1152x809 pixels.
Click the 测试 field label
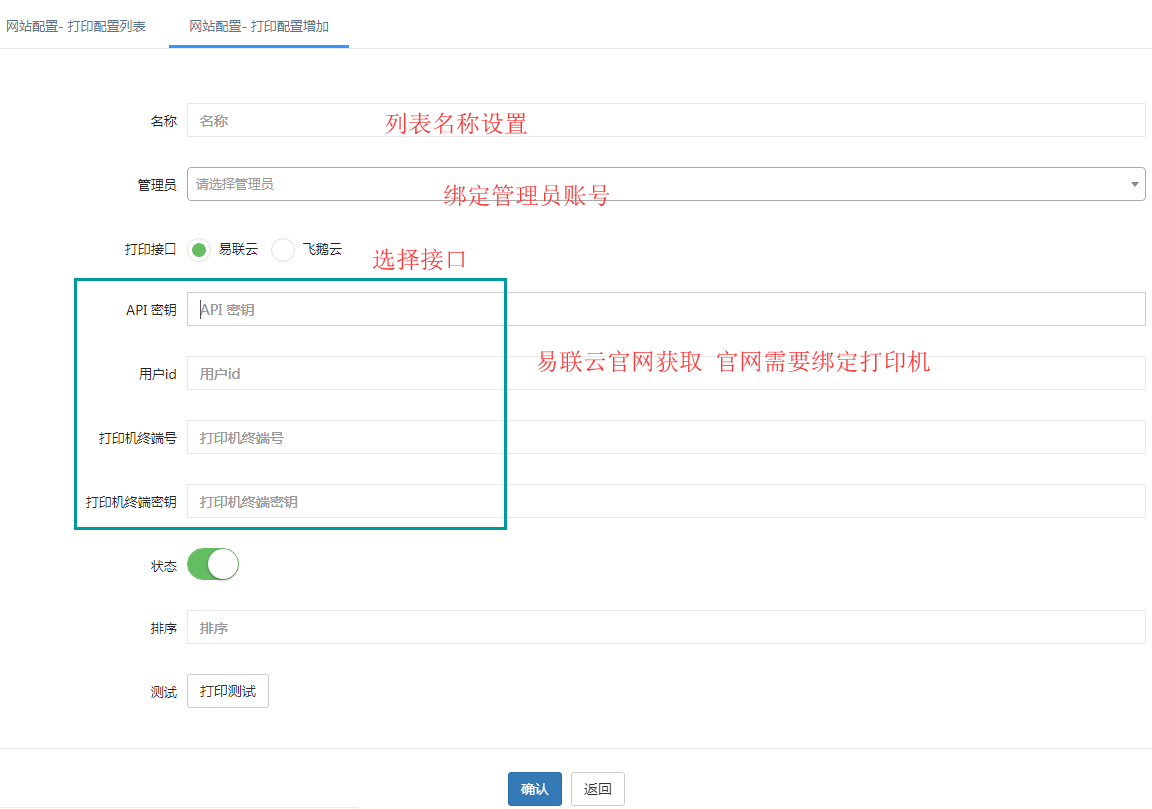click(164, 692)
